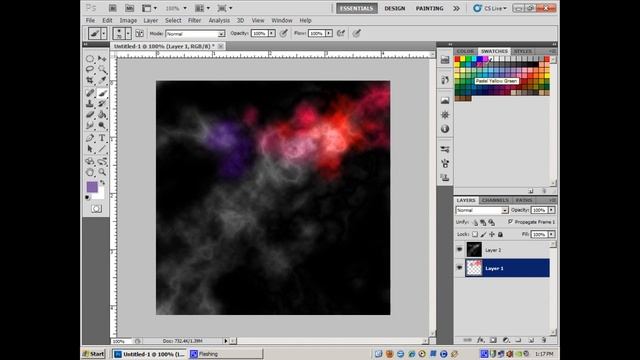This screenshot has width=640, height=360.
Task: Select the Elliptical Marquee tool
Action: [x=90, y=59]
